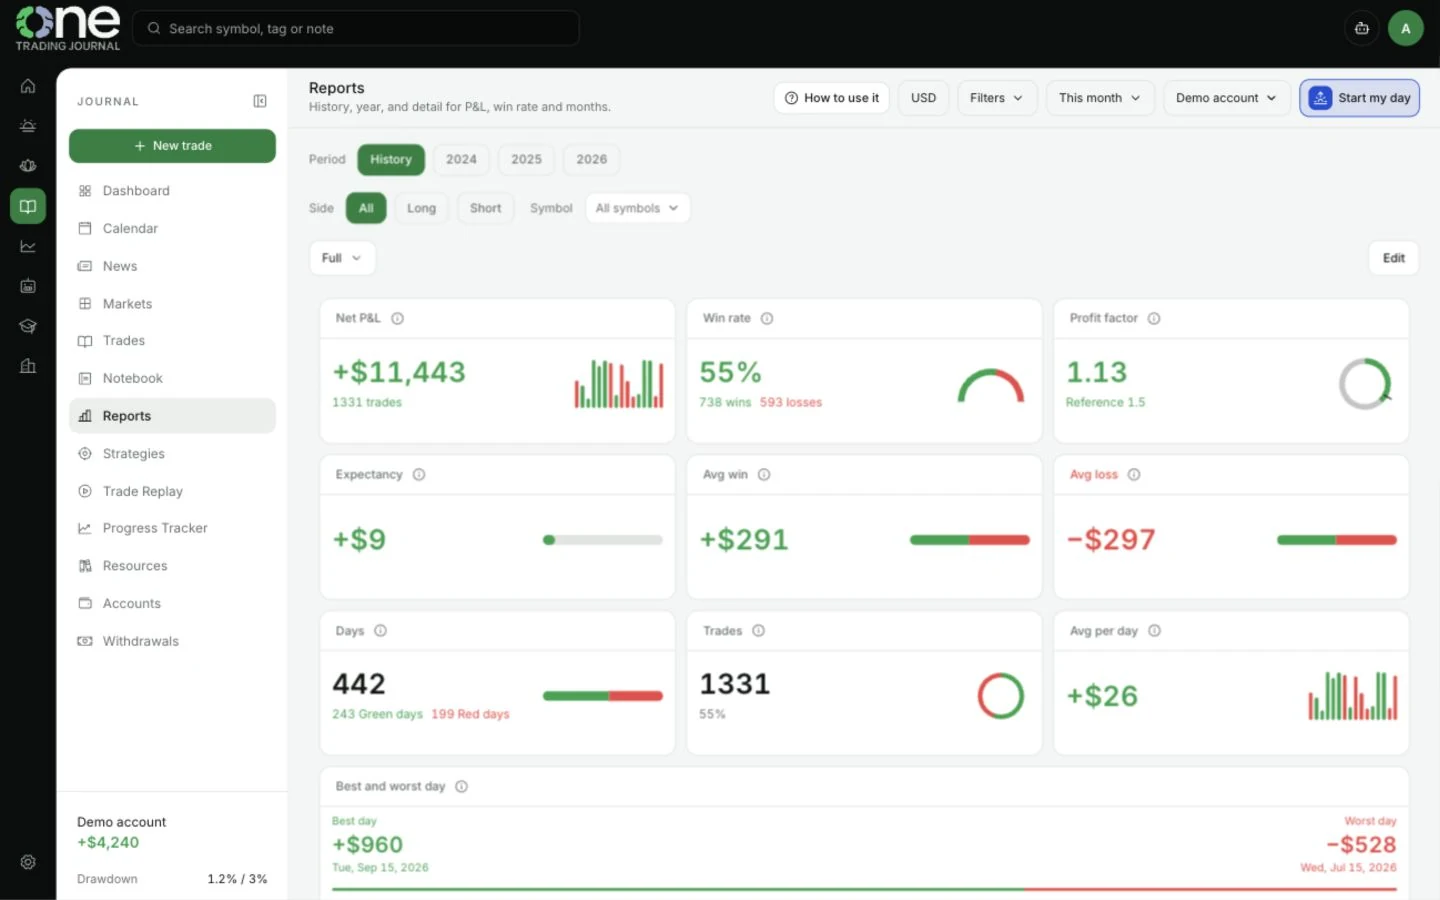The height and width of the screenshot is (900, 1440).
Task: Show info for Avg per day
Action: [x=1155, y=631]
